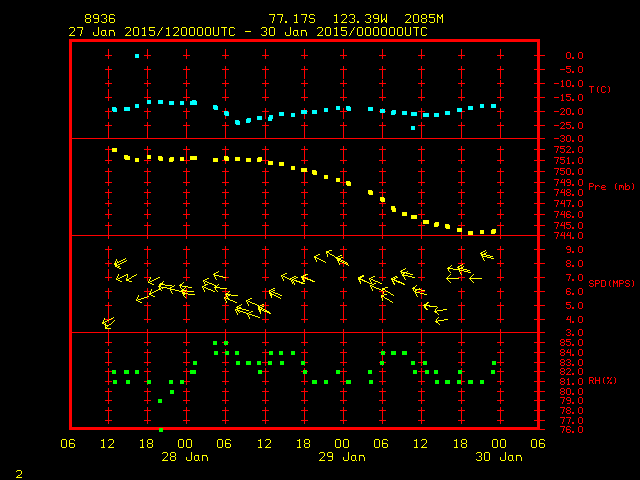
Task: Click the 28 Jan date label
Action: [x=185, y=457]
